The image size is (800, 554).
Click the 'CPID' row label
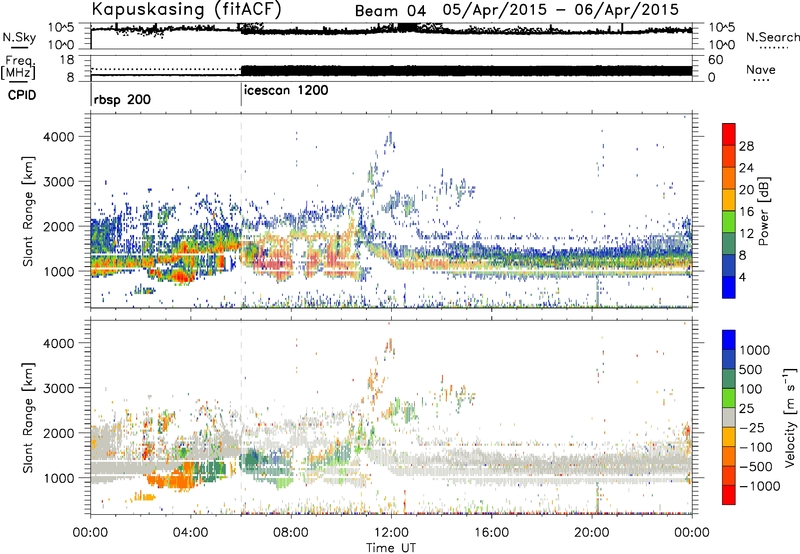22,95
